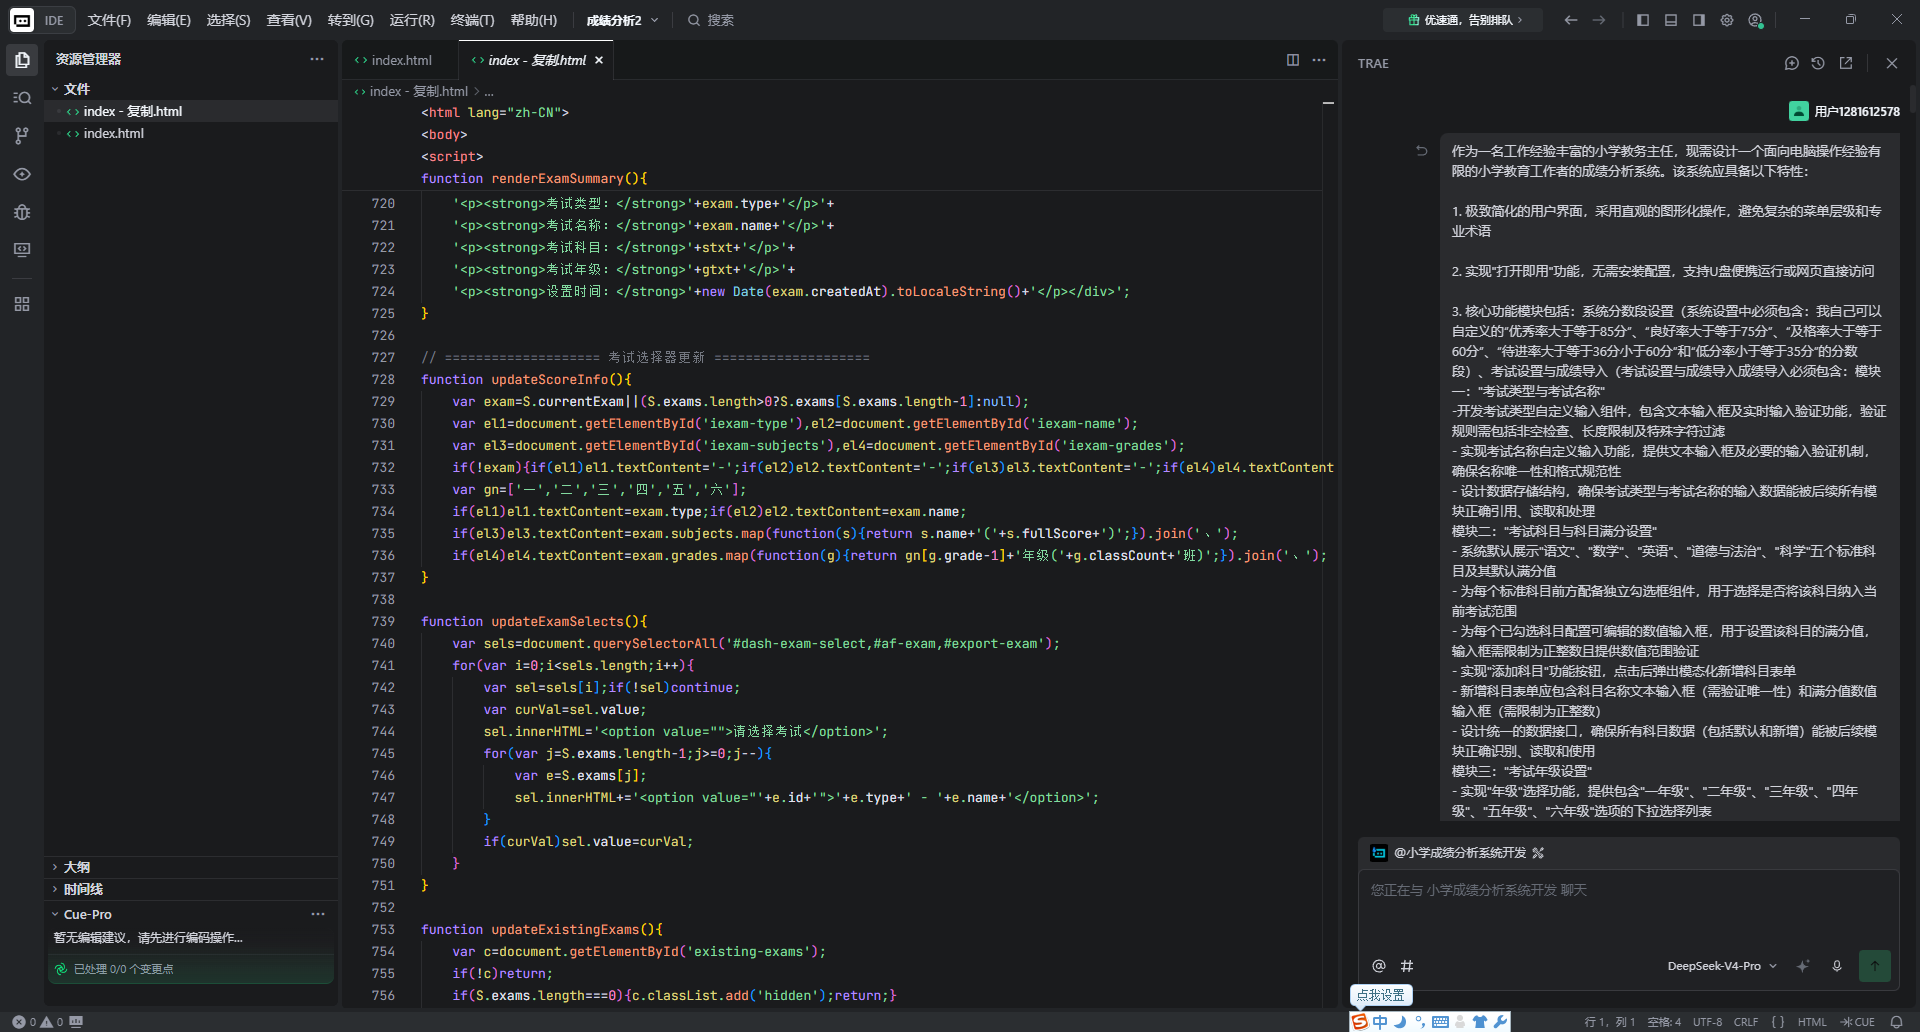
Task: Go forward with the right arrow
Action: click(1599, 20)
